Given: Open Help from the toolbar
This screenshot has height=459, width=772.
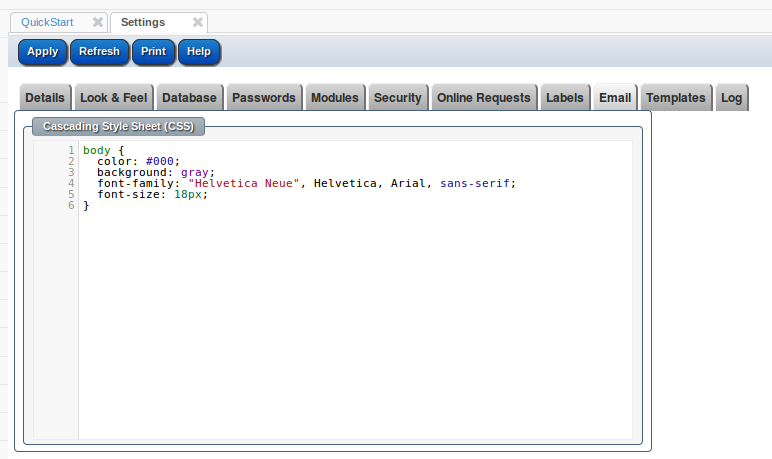Looking at the screenshot, I should 199,52.
